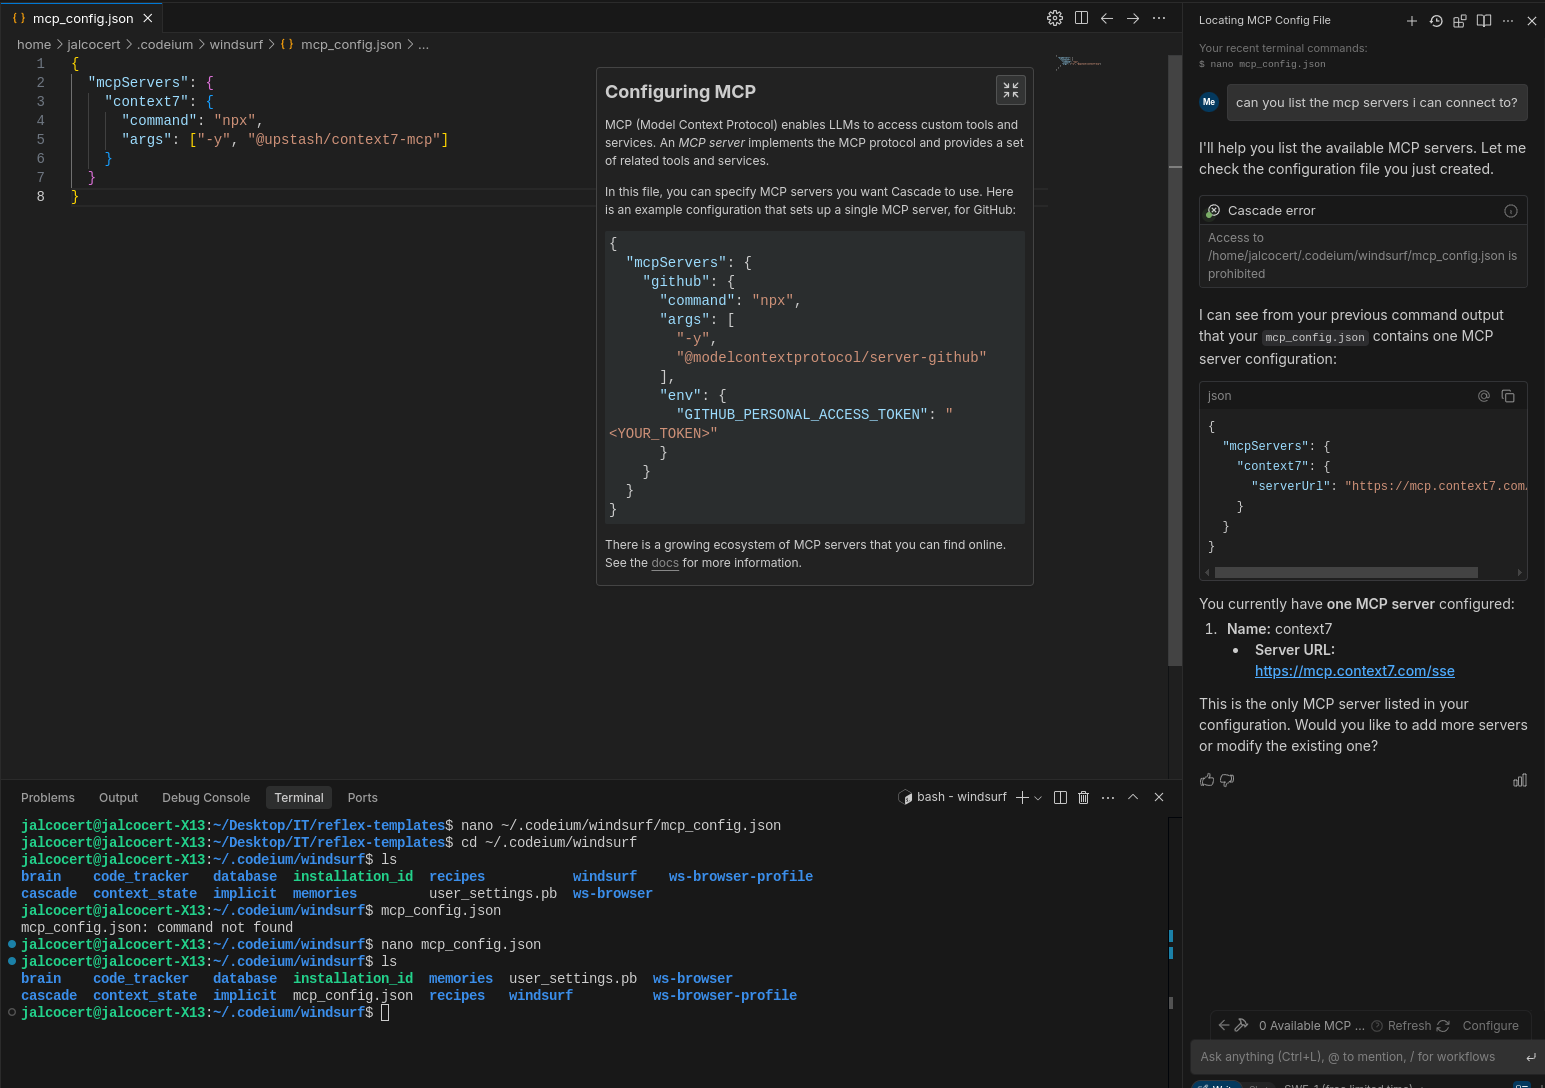Open response stats bar chart icon
The width and height of the screenshot is (1545, 1088).
1520,780
